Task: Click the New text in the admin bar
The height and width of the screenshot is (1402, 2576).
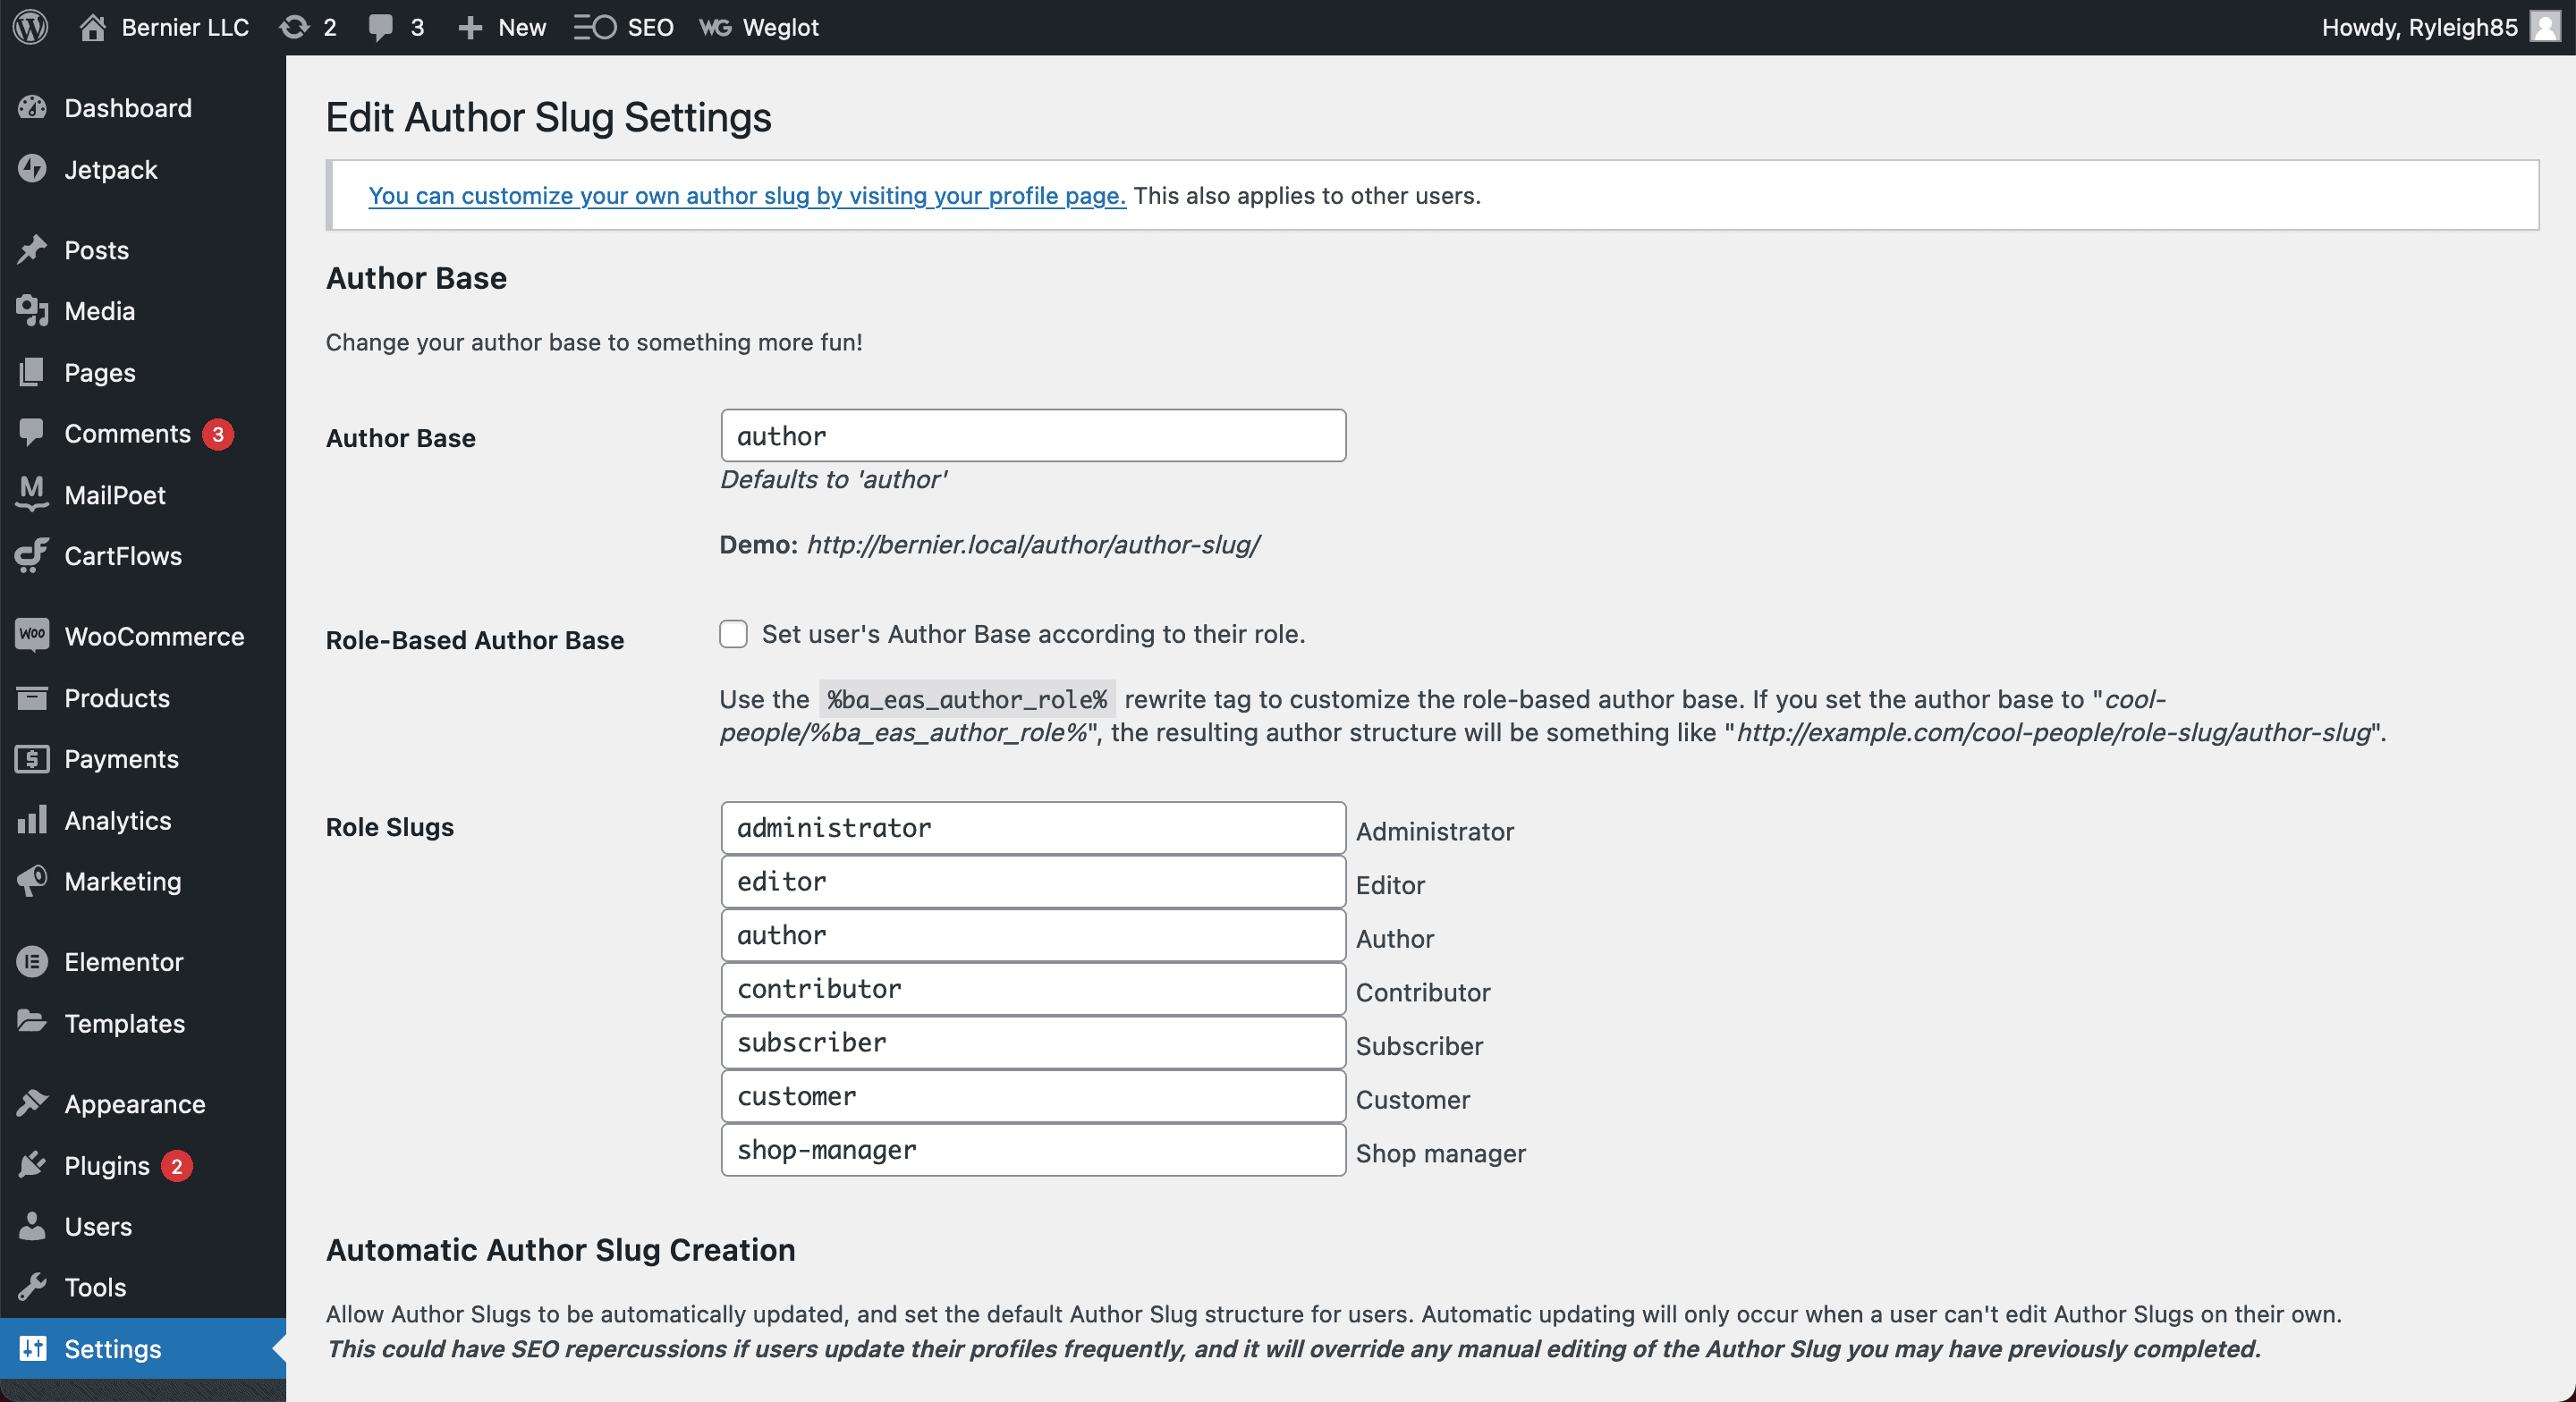Action: 522,27
